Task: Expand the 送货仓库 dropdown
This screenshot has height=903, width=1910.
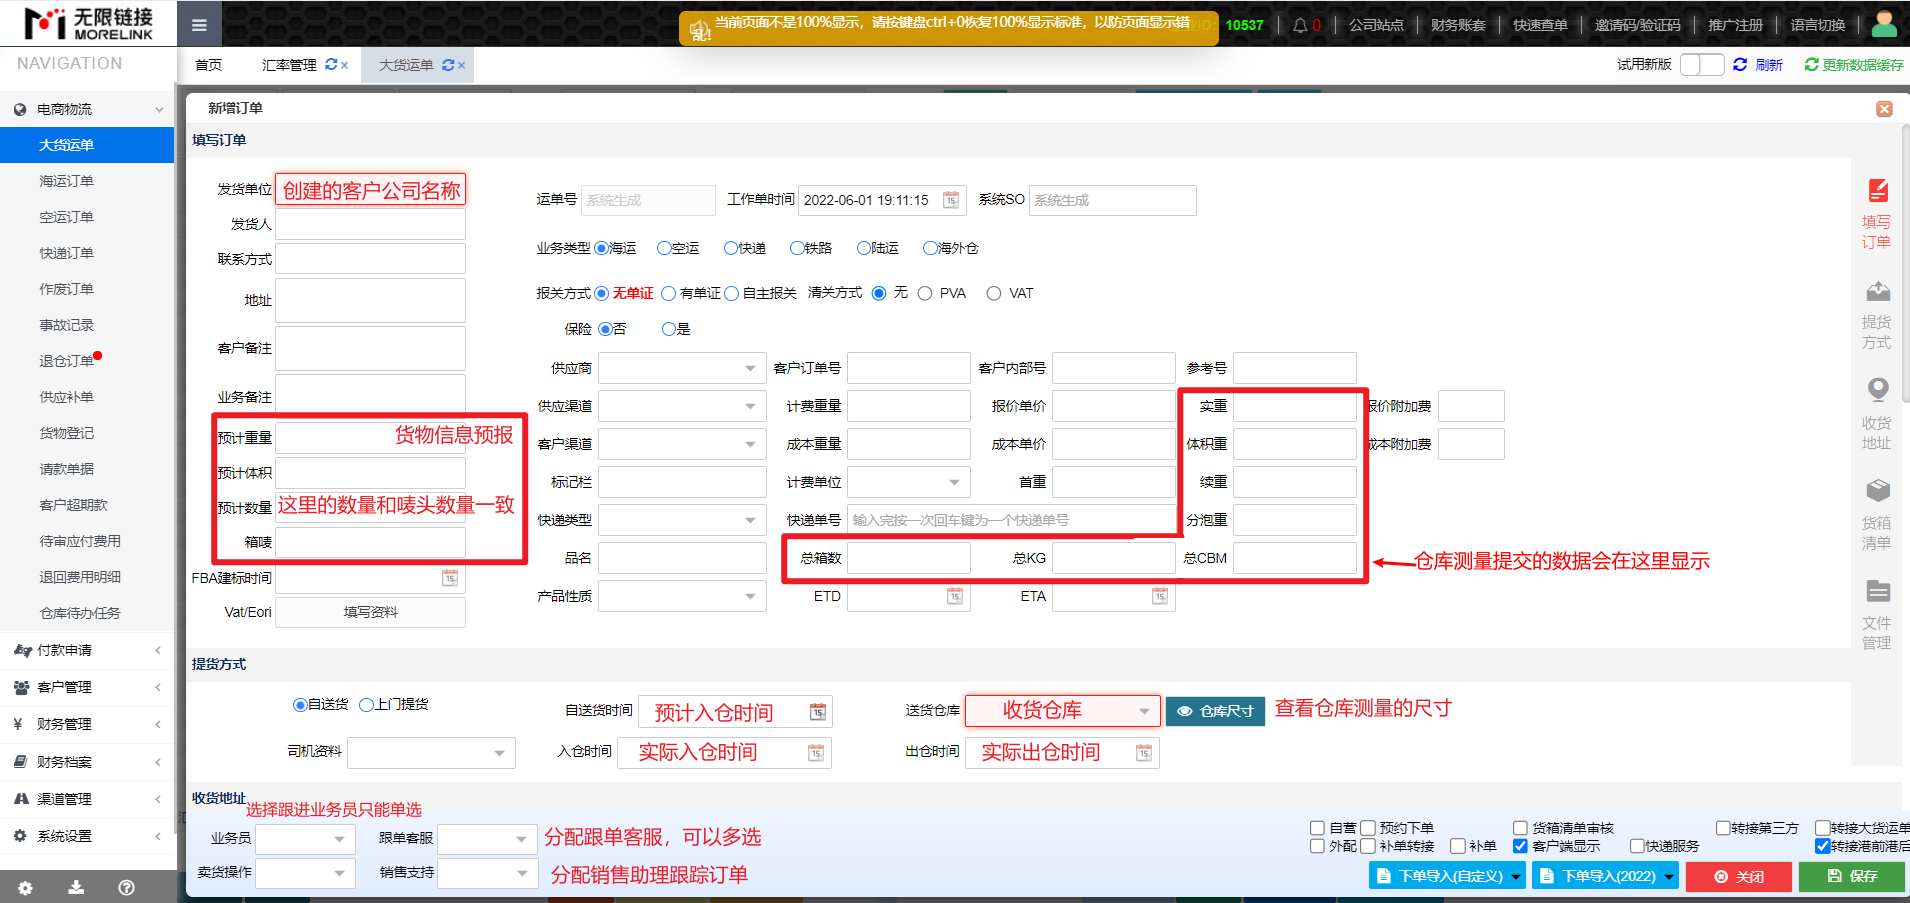Action: (1144, 711)
